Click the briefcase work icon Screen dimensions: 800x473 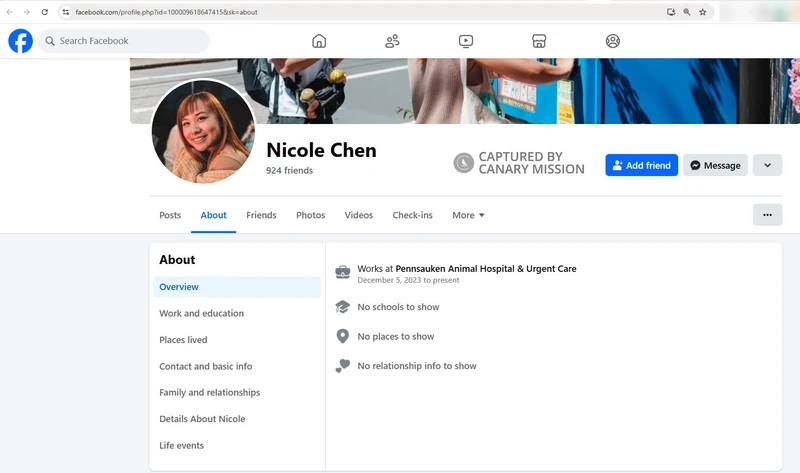coord(343,272)
